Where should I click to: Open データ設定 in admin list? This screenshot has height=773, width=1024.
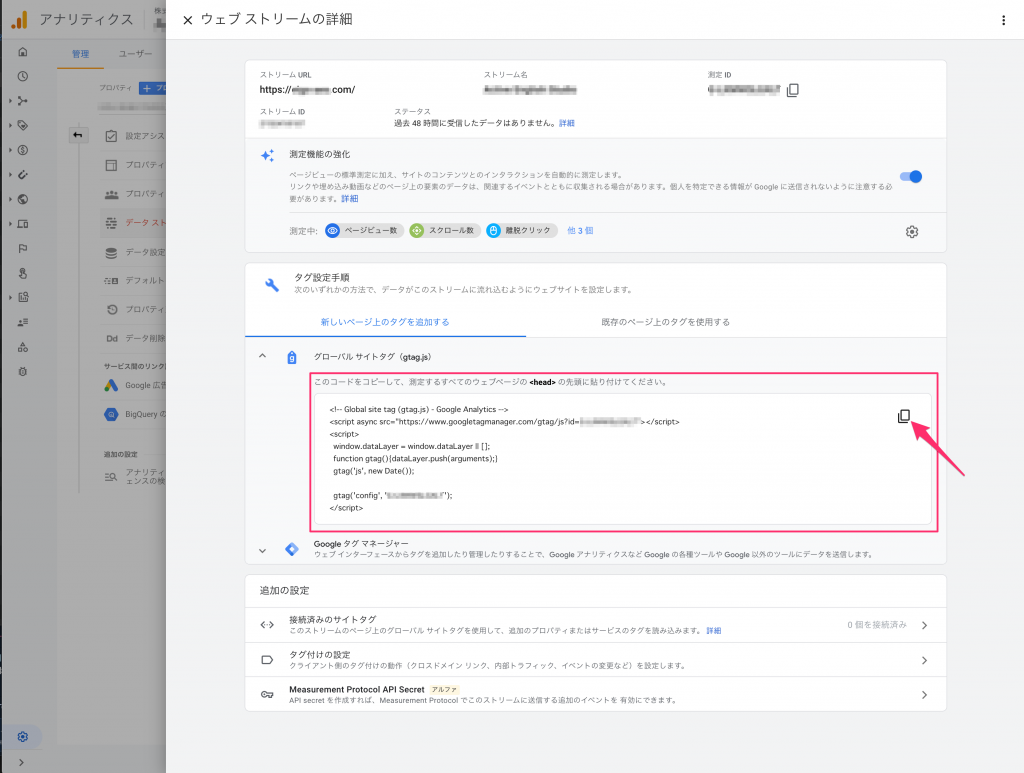[x=135, y=252]
